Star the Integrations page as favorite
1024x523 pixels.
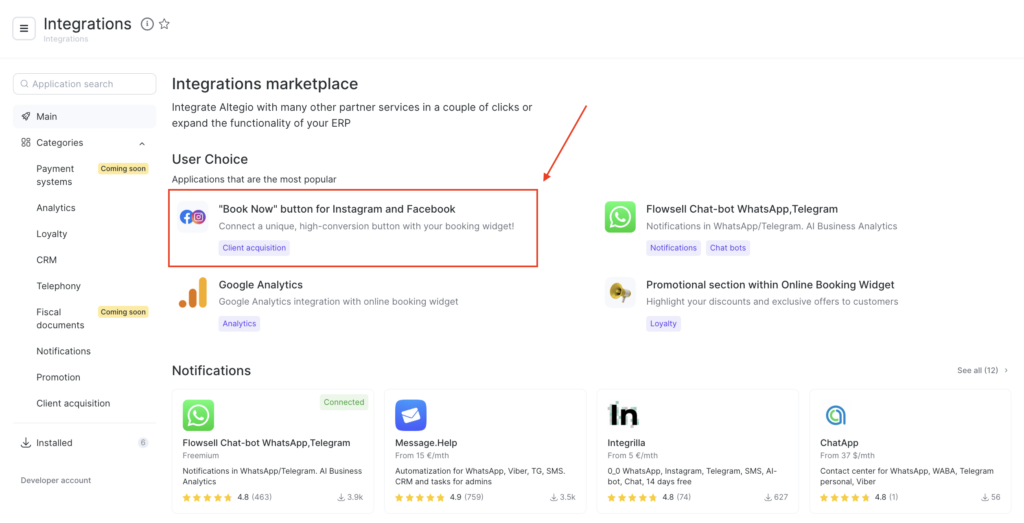click(164, 24)
